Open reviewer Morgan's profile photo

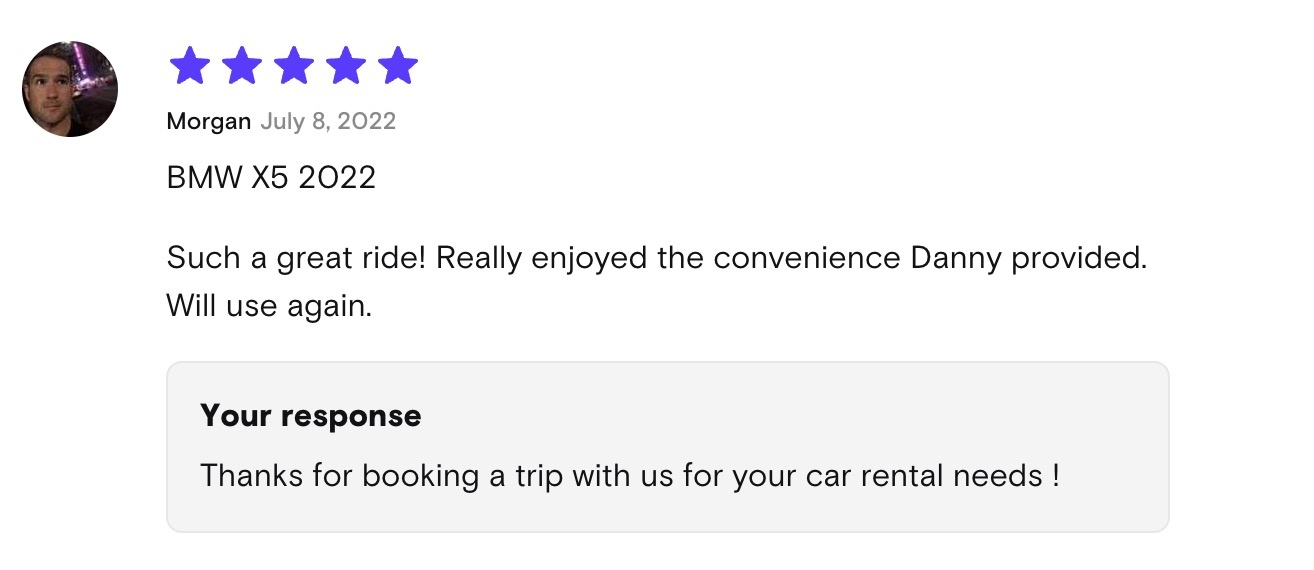[x=70, y=89]
